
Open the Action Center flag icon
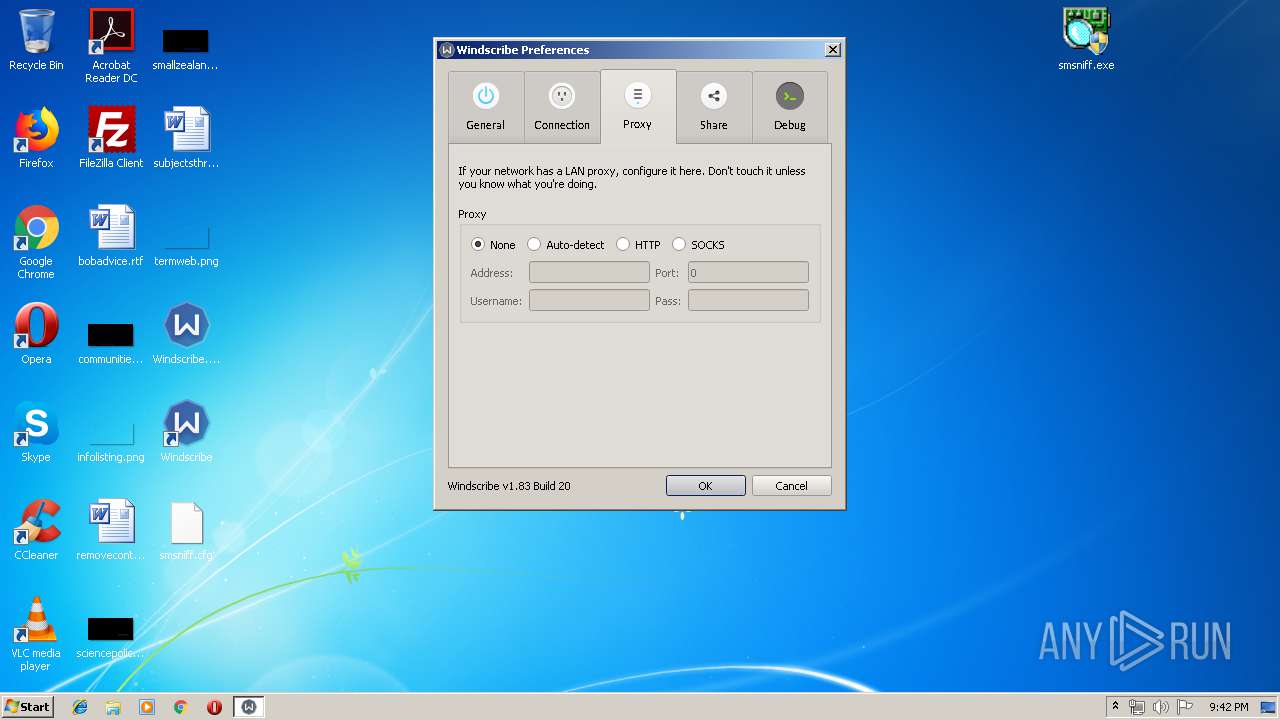pyautogui.click(x=1183, y=706)
